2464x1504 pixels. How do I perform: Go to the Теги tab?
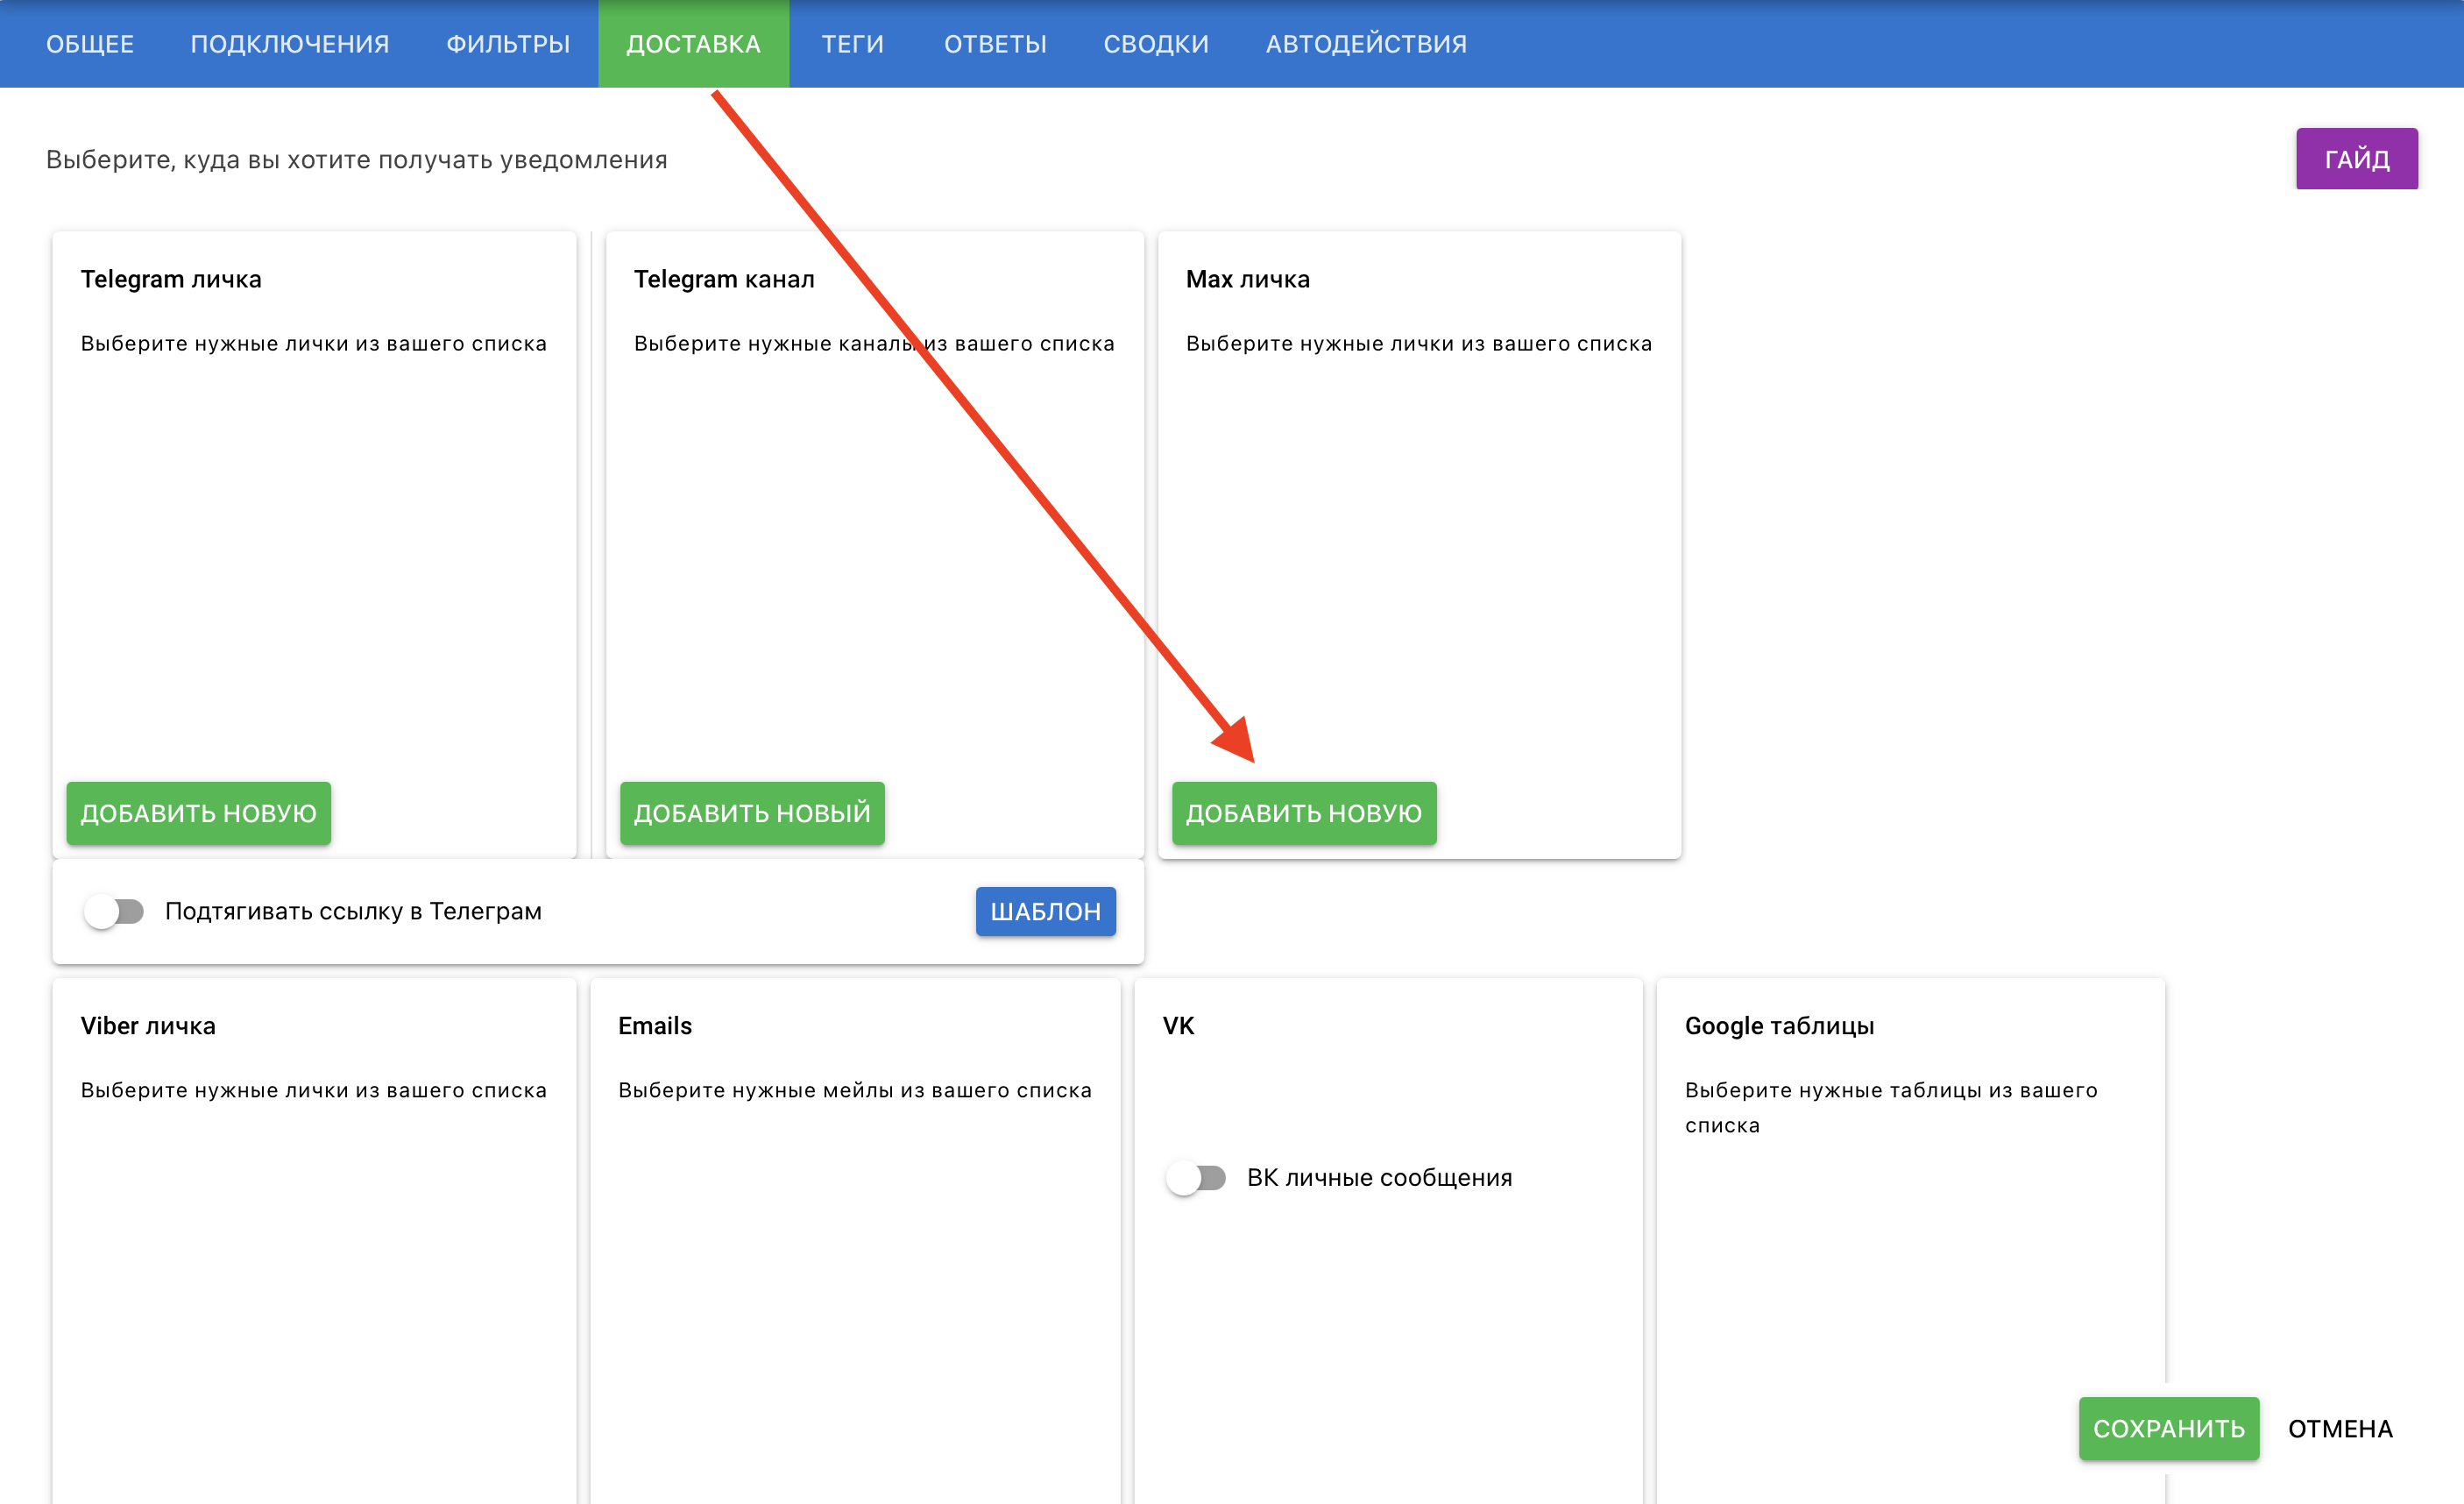click(852, 44)
